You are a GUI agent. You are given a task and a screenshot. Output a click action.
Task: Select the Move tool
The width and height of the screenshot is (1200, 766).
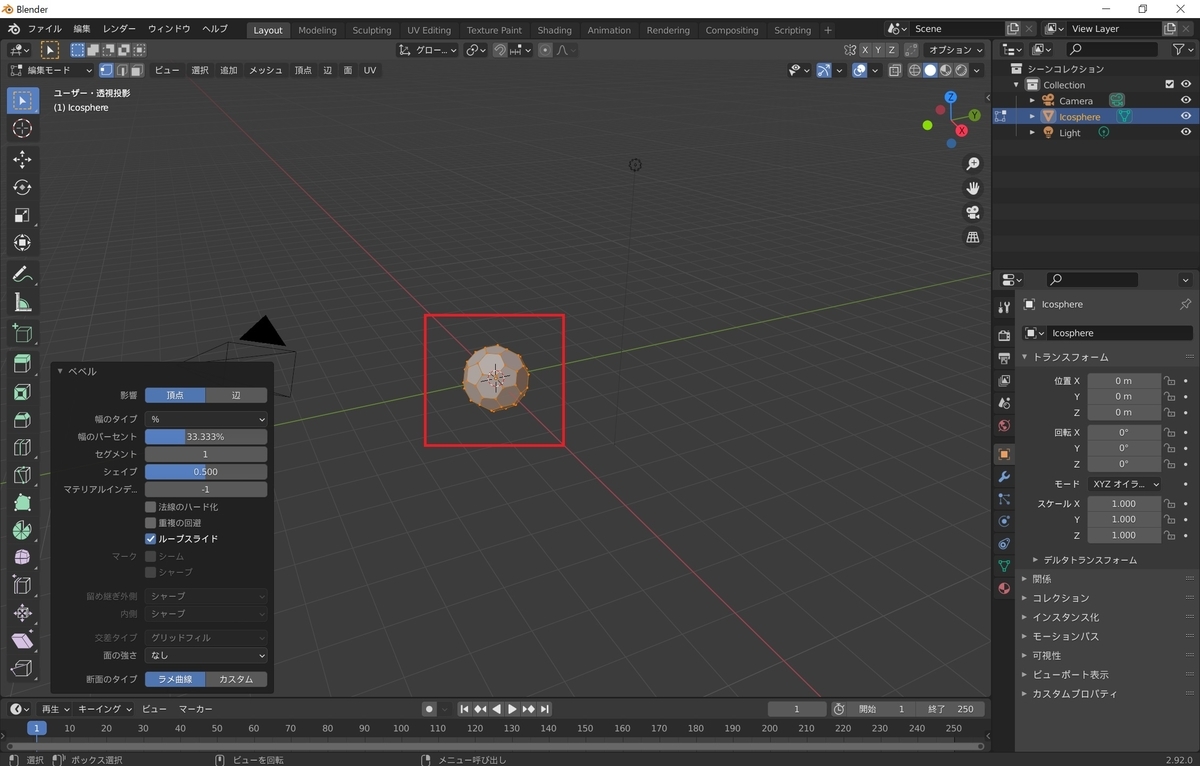[22, 159]
